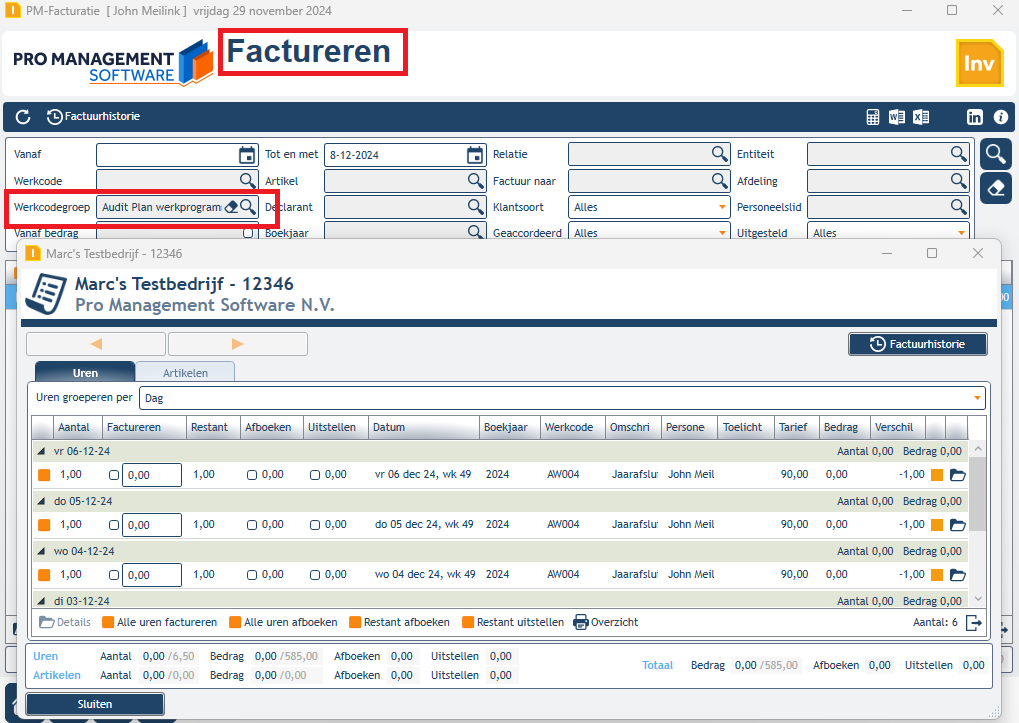Viewport: 1019px width, 723px height.
Task: Export to Word using the toolbar icon
Action: coord(897,117)
